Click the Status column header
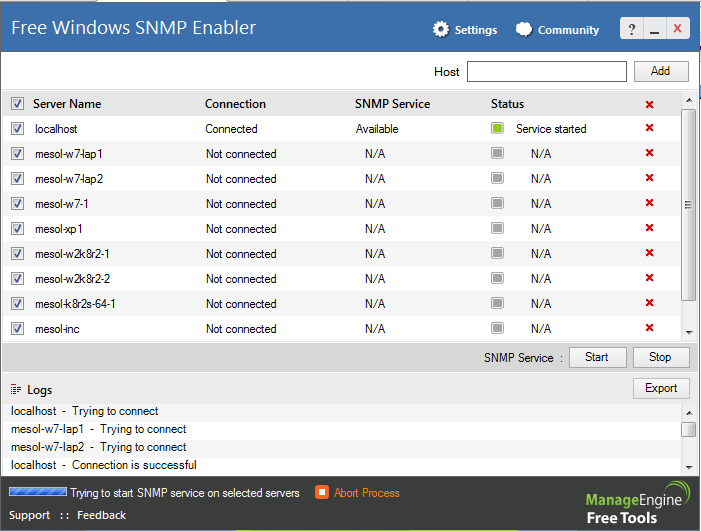 [507, 104]
